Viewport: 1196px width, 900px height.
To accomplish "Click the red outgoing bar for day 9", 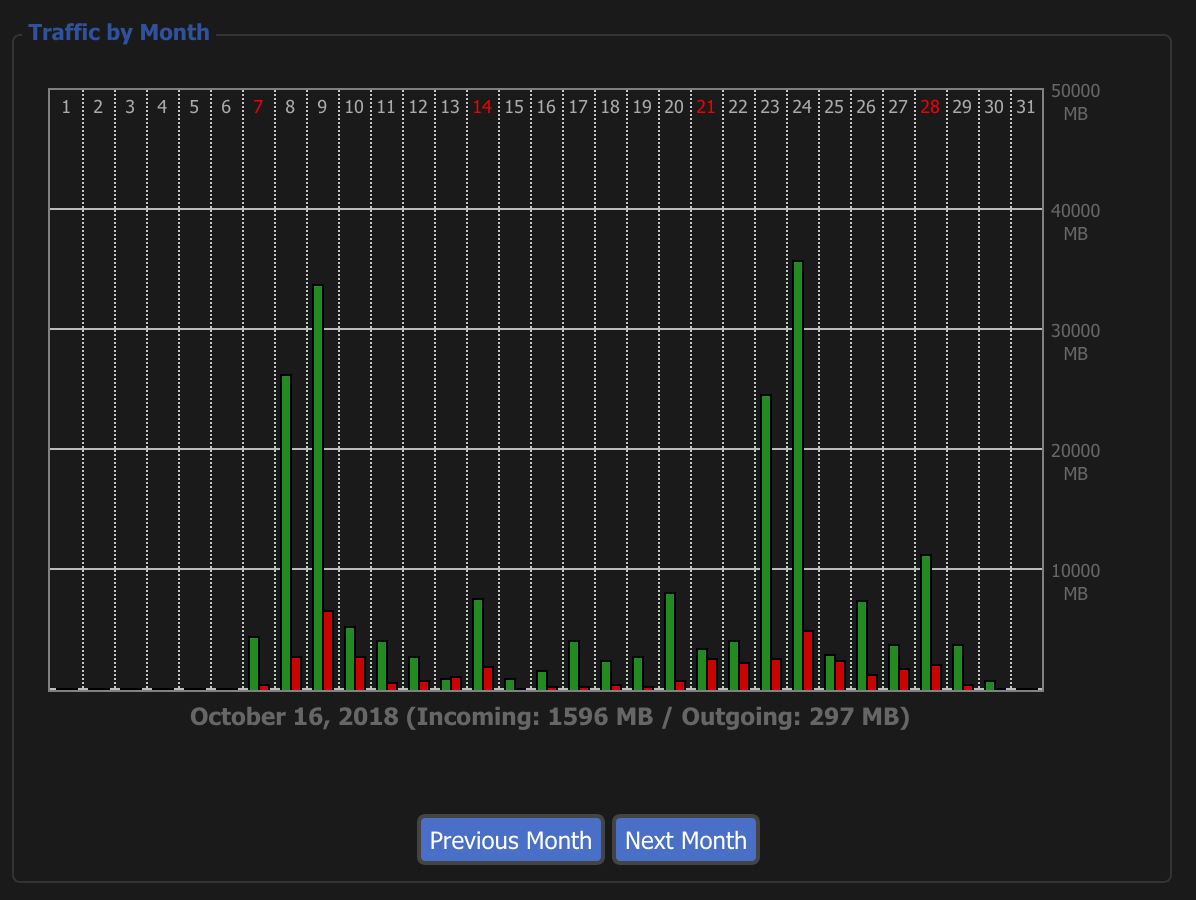I will [328, 650].
